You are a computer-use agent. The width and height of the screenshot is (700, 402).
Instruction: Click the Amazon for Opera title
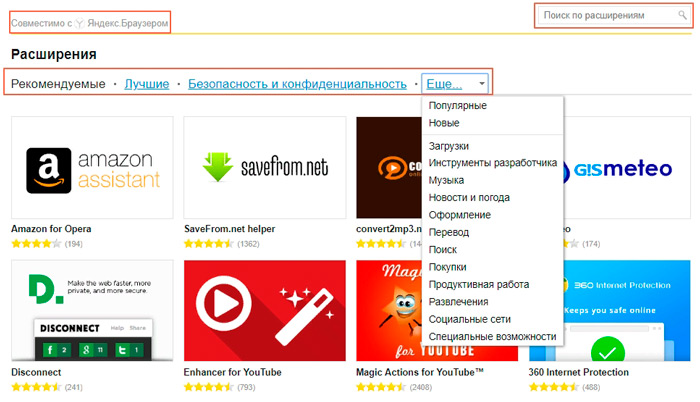[51, 229]
